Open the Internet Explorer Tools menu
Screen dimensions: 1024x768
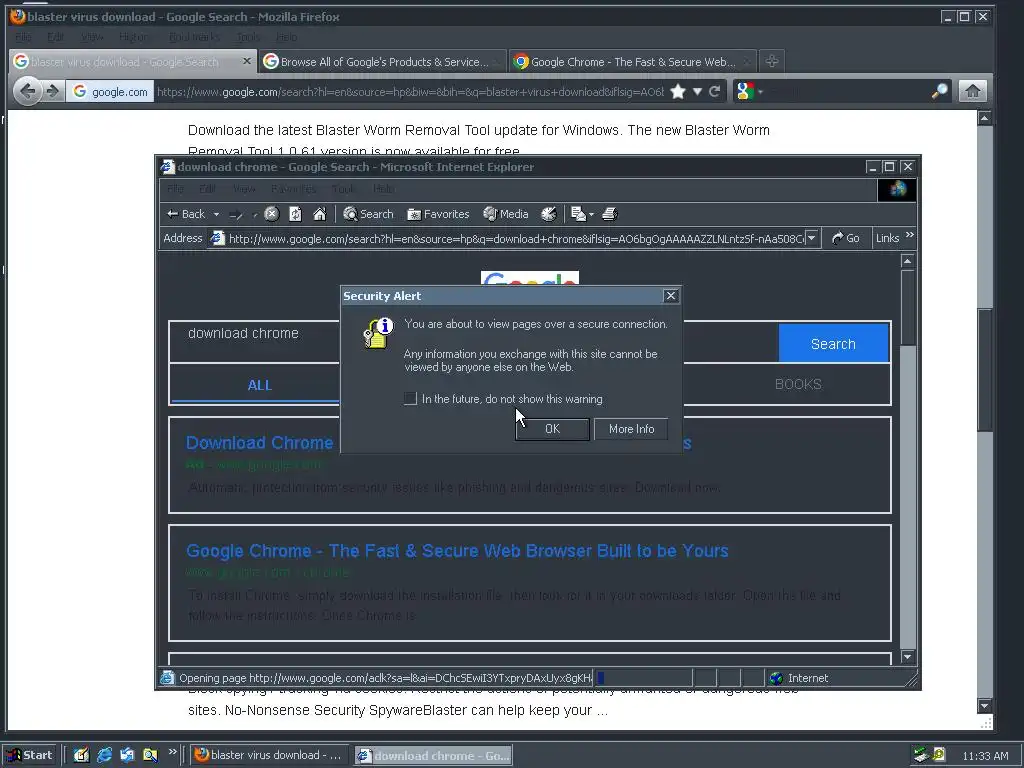tap(343, 189)
